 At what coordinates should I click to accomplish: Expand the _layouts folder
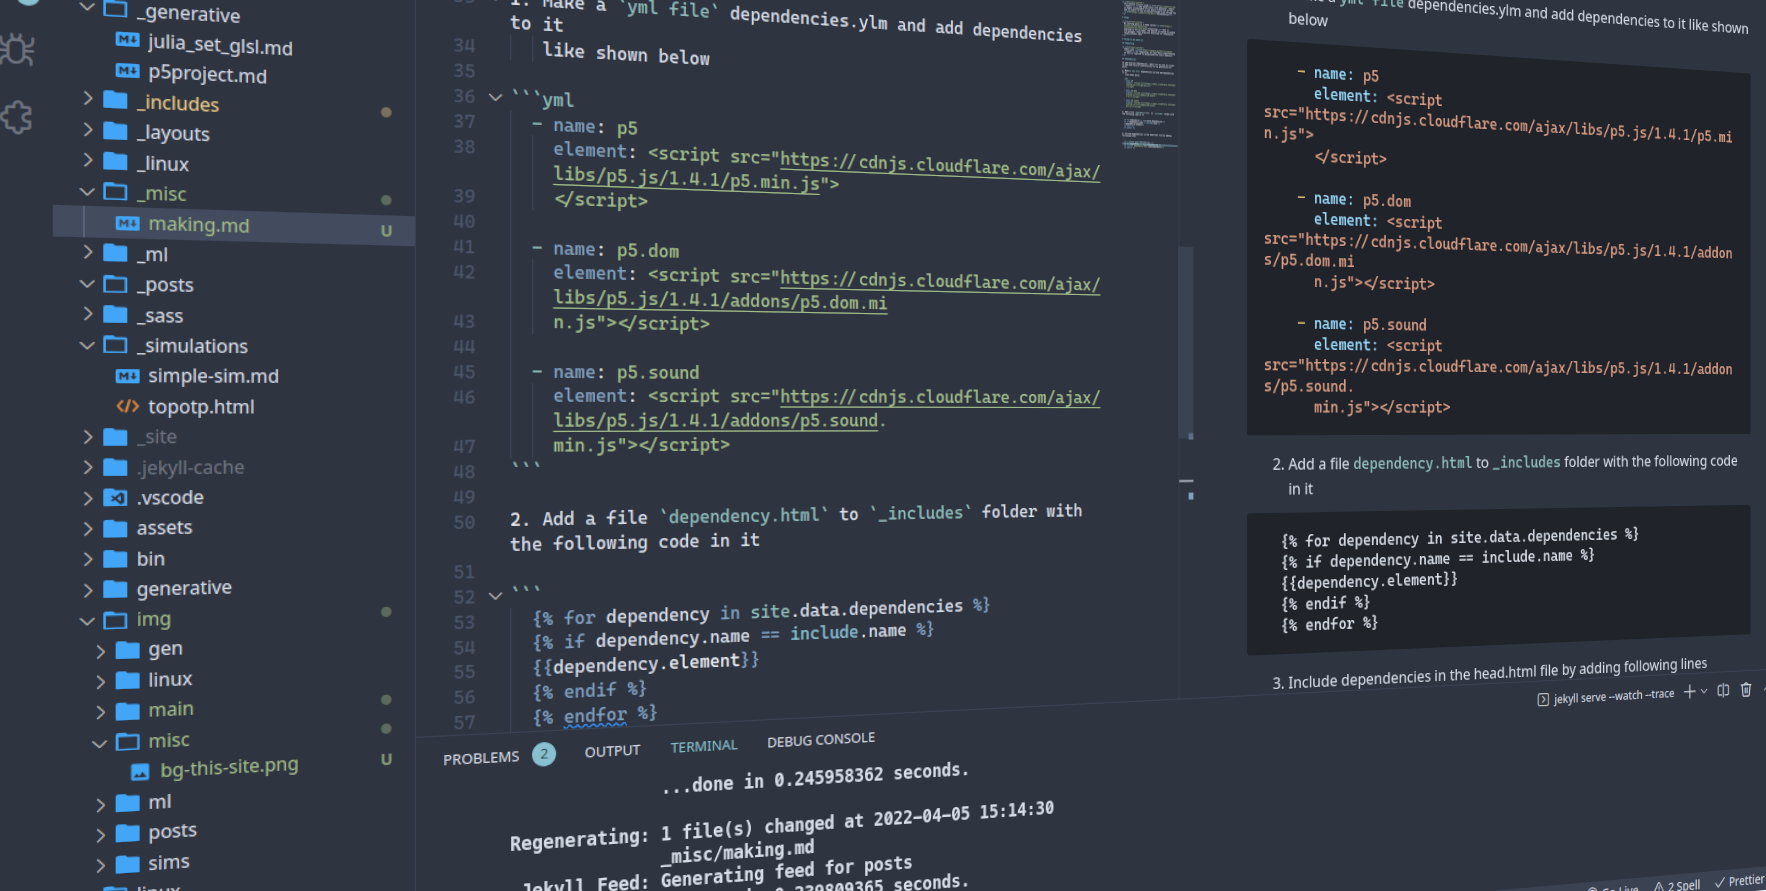click(x=88, y=130)
